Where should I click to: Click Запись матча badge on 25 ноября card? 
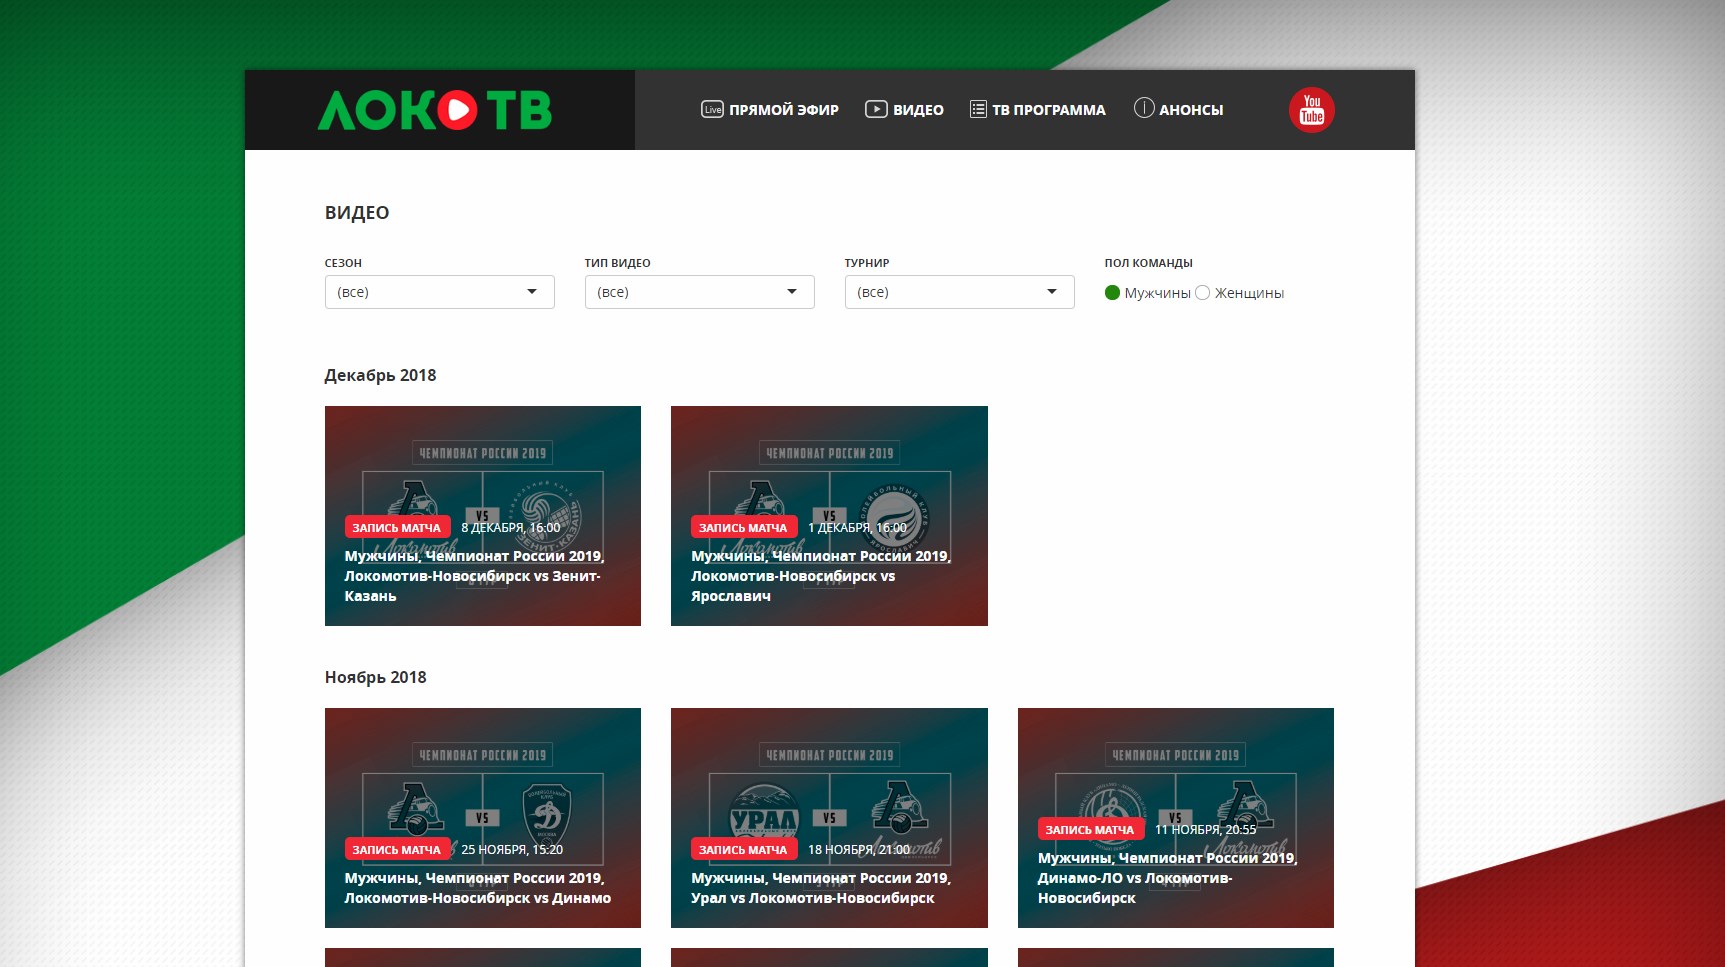pos(397,849)
